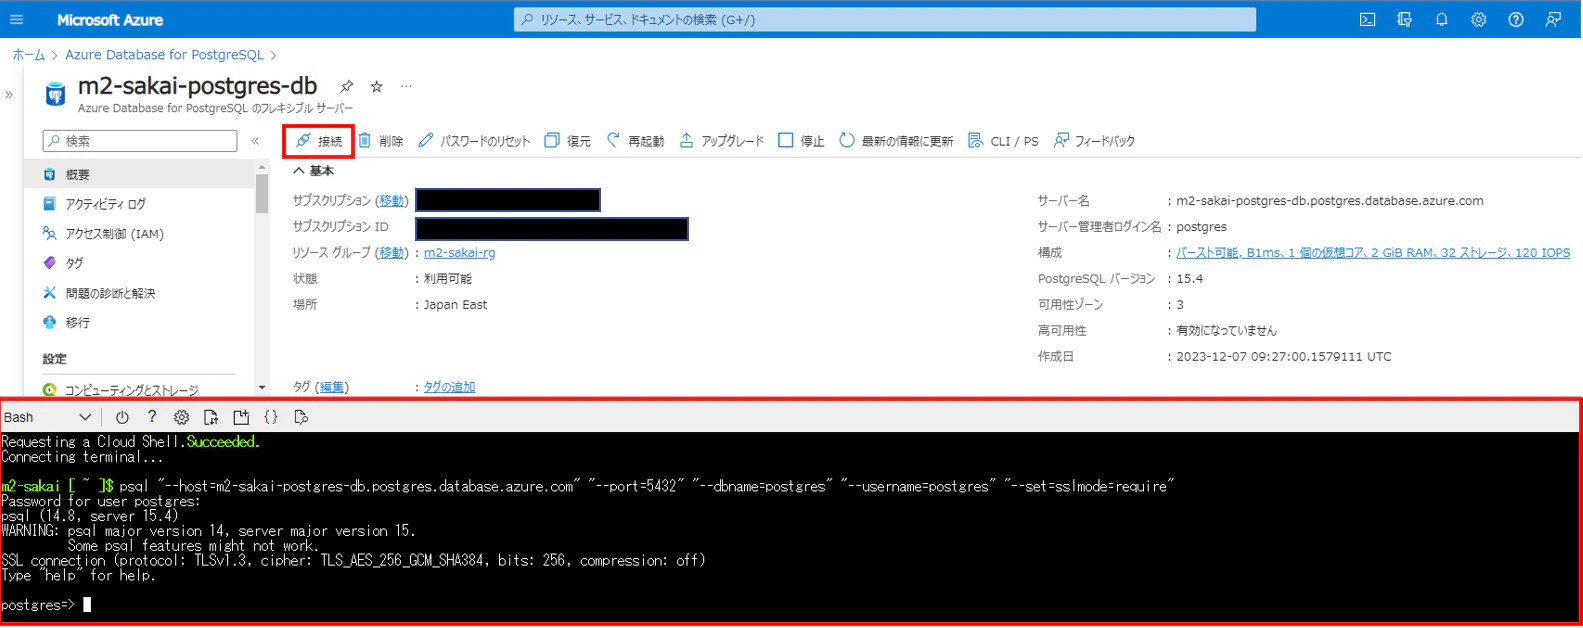Image resolution: width=1583 pixels, height=628 pixels.
Task: Click the 削除 (Delete) toolbar button
Action: (x=381, y=141)
